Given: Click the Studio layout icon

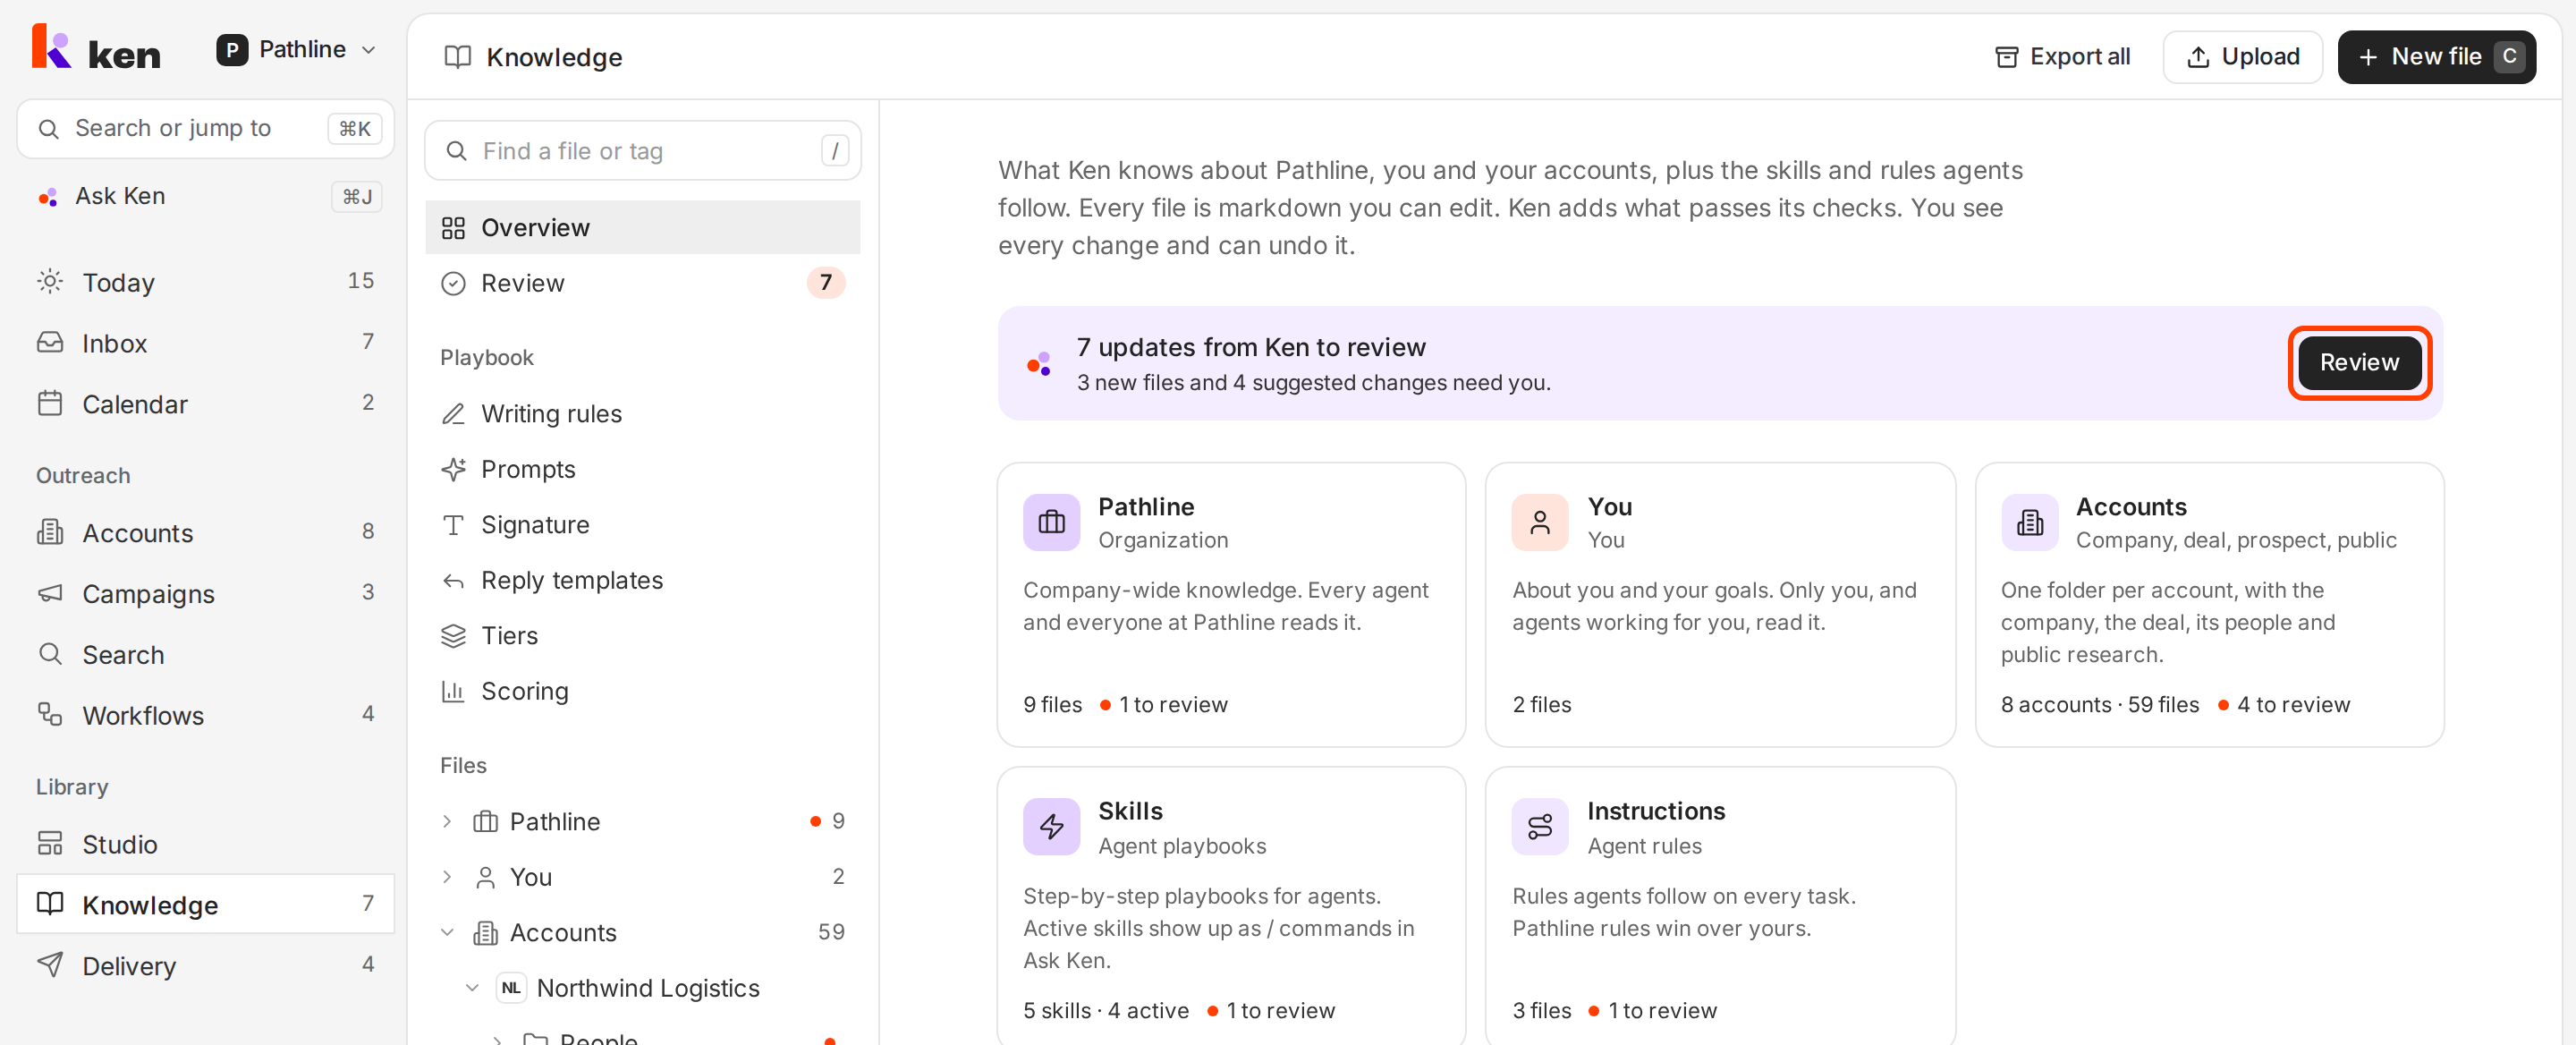Looking at the screenshot, I should coord(50,843).
